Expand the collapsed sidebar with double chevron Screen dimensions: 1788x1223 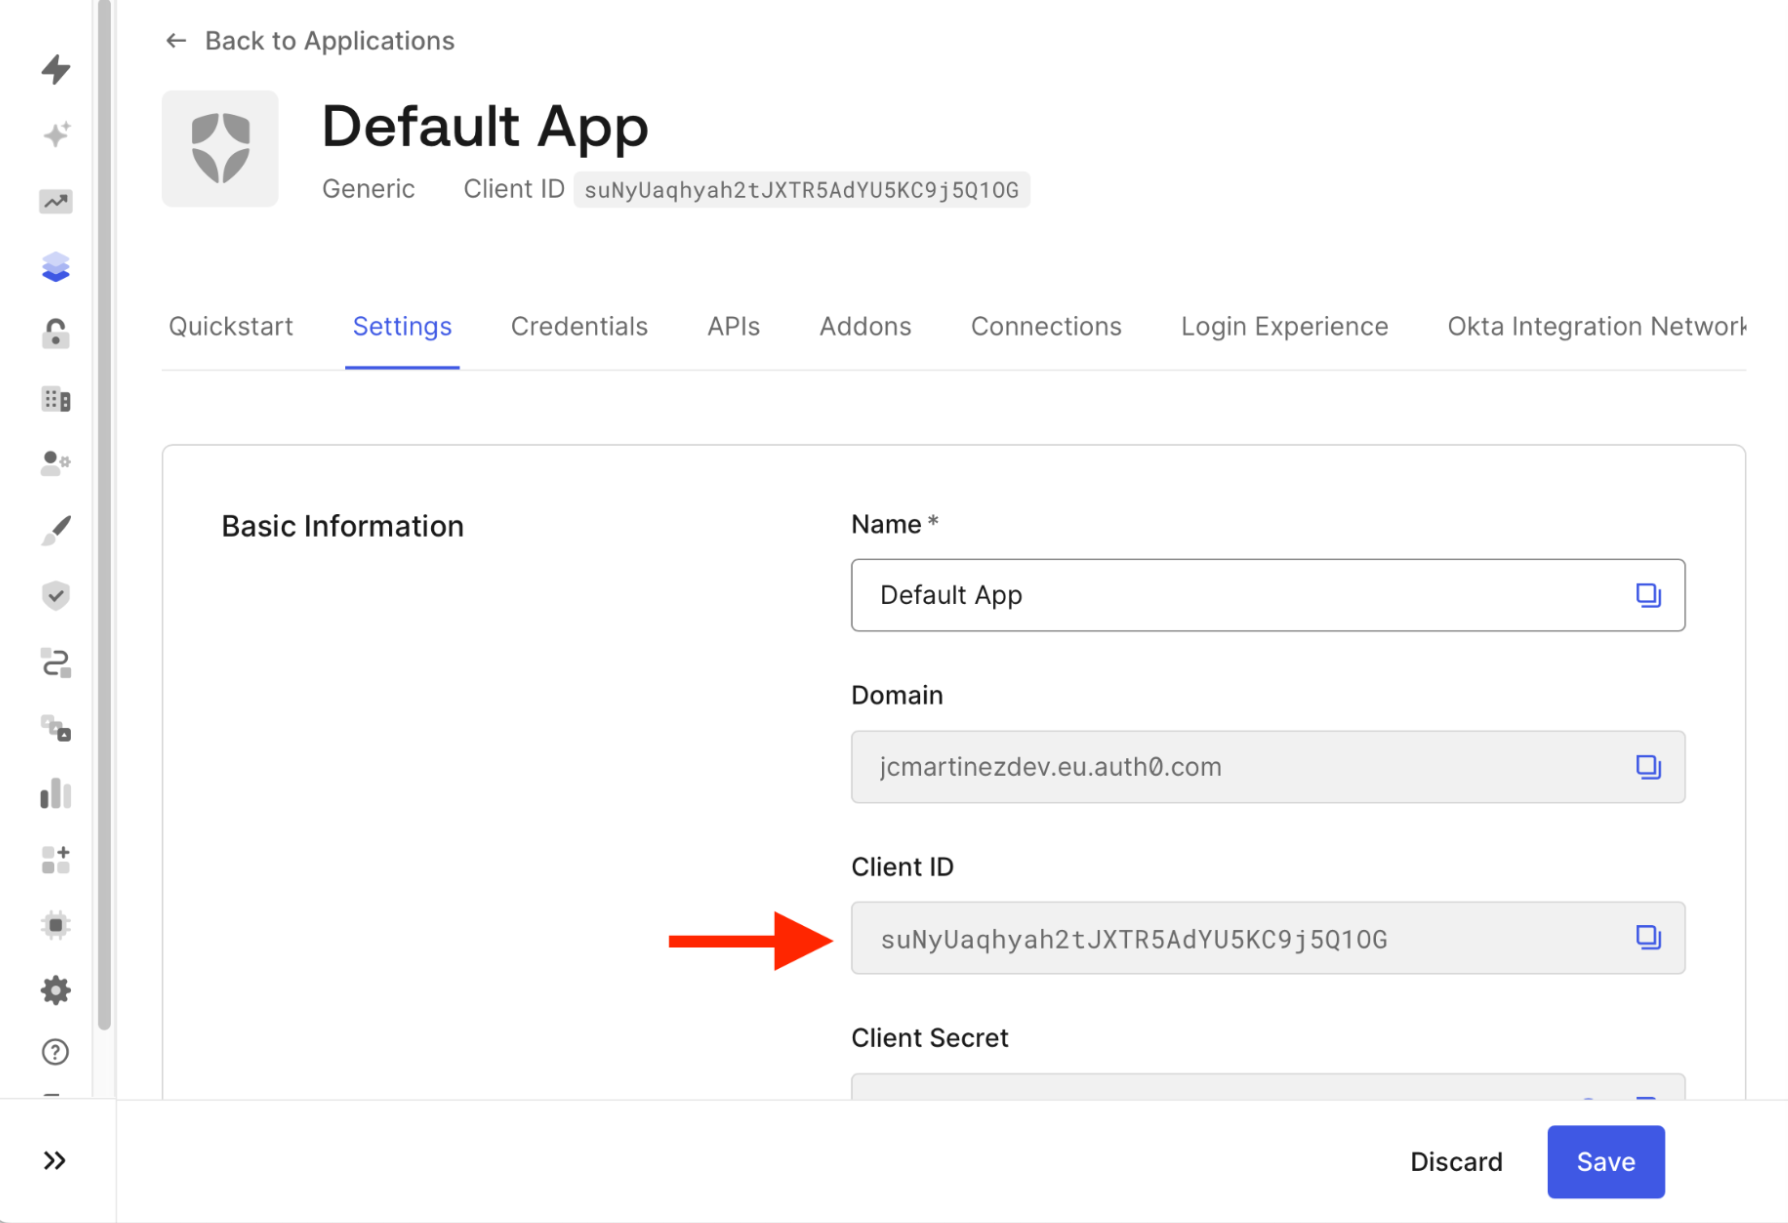click(55, 1160)
